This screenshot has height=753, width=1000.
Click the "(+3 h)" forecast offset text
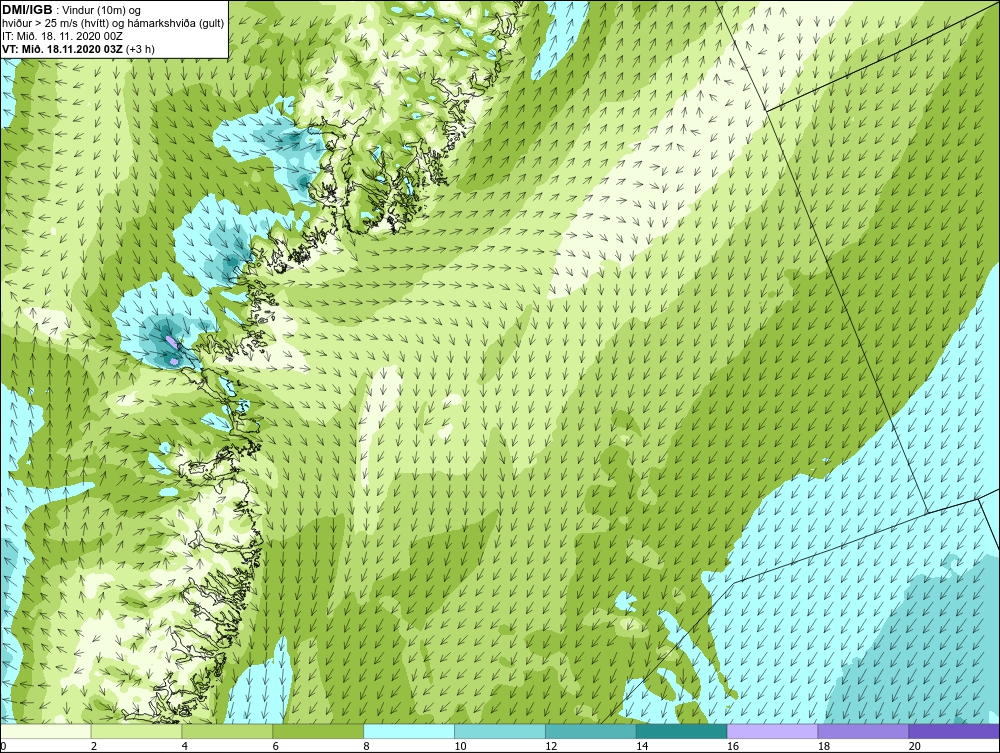pos(140,48)
